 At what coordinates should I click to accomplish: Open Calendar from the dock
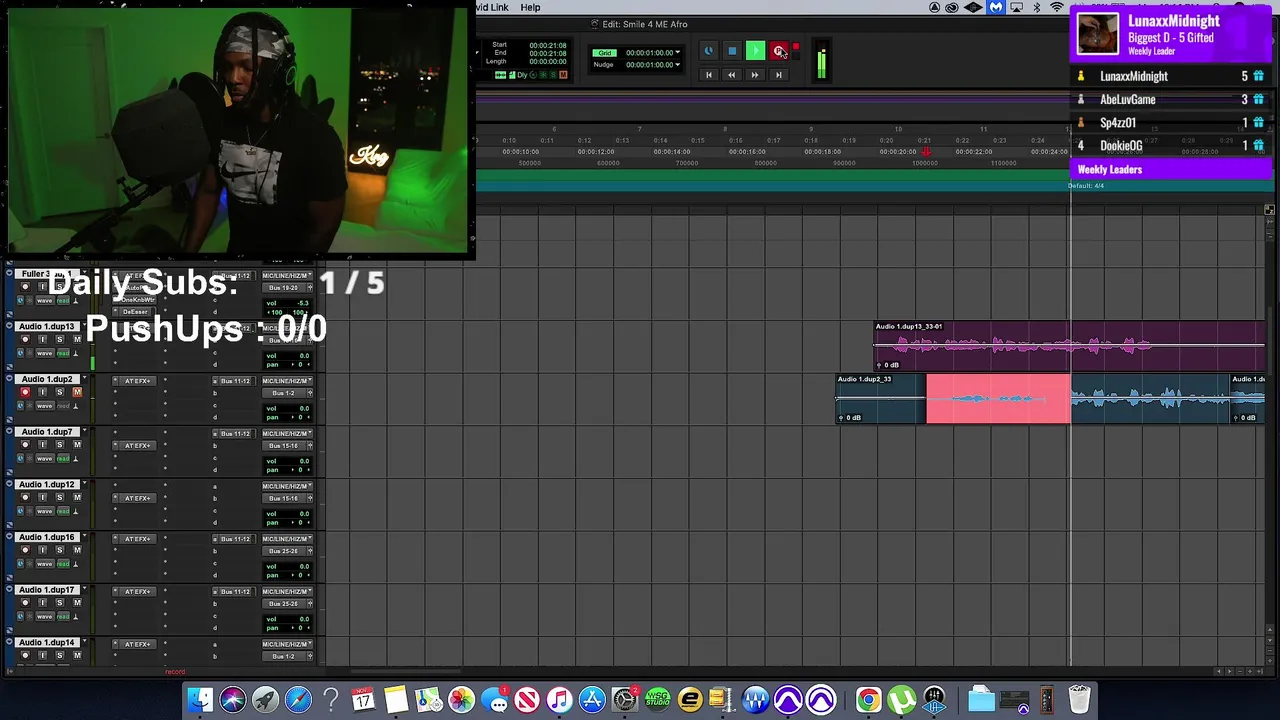point(363,699)
